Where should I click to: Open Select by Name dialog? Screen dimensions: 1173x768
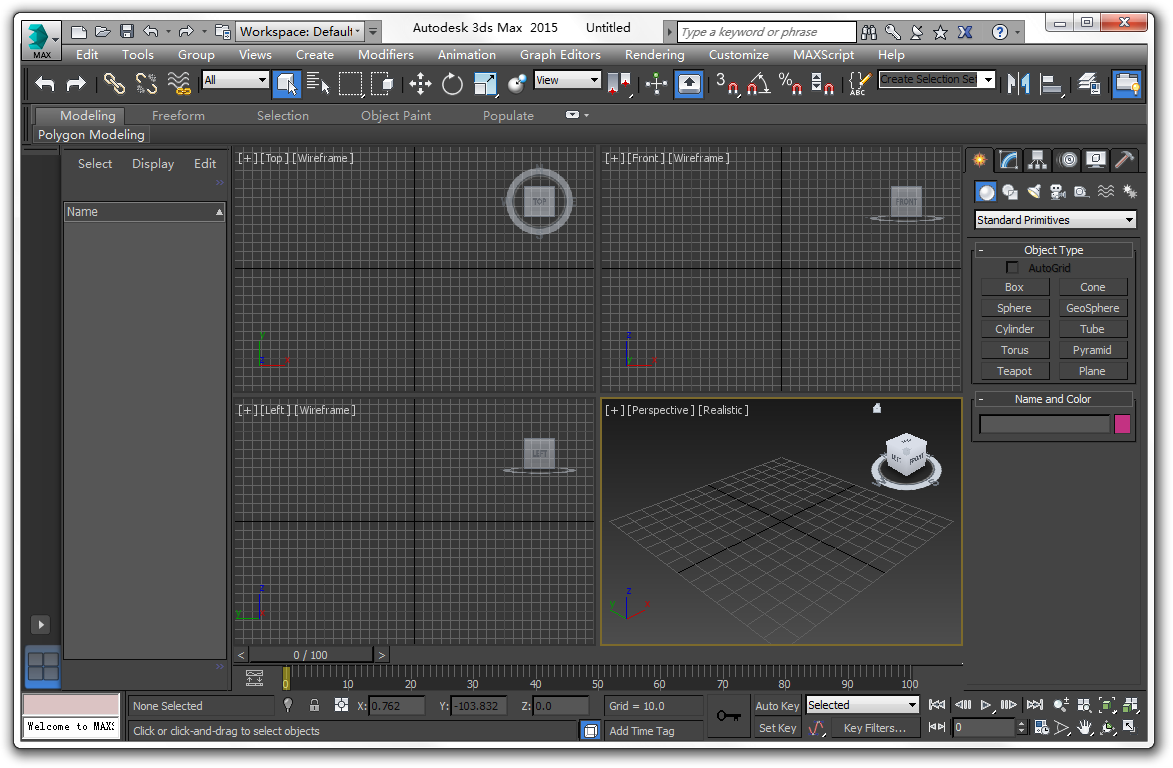click(318, 84)
